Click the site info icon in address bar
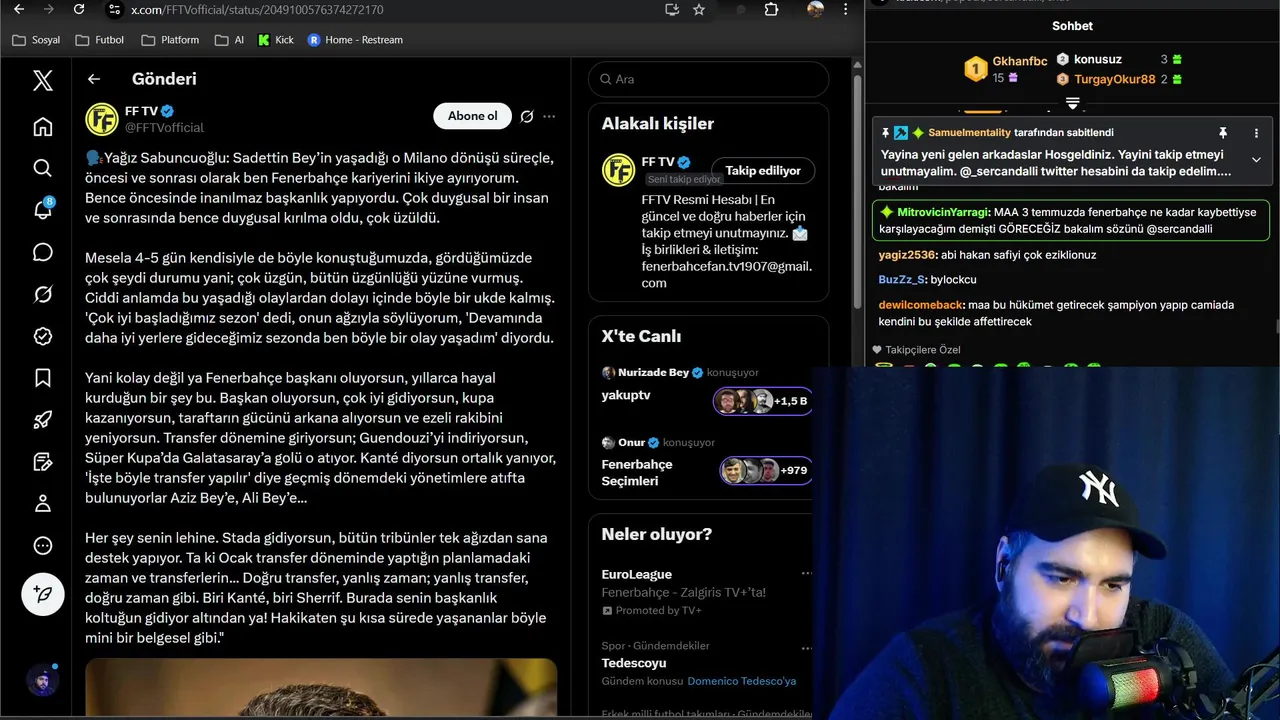The image size is (1280, 720). click(x=114, y=10)
